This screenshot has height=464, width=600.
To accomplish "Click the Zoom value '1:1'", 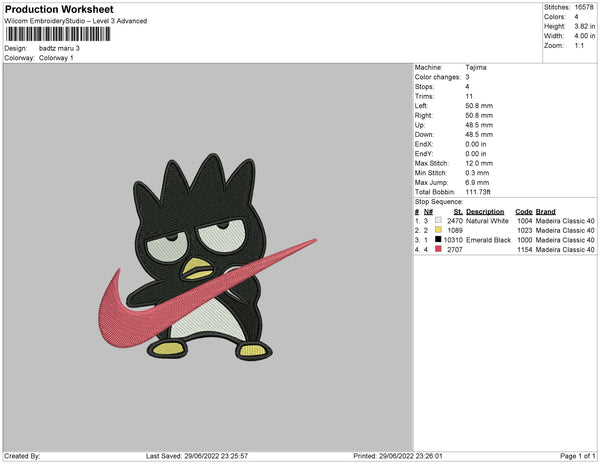I will (x=579, y=46).
